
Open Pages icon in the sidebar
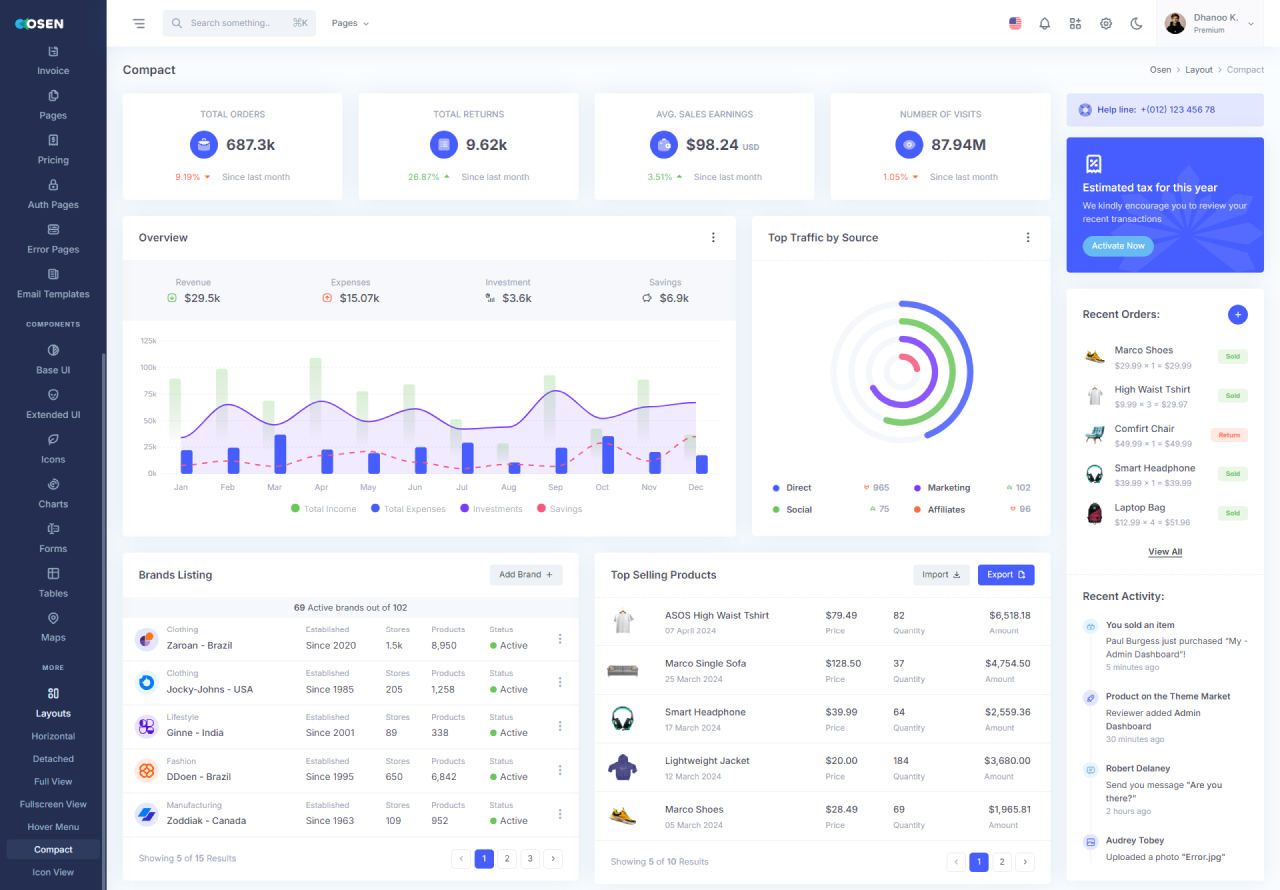(53, 105)
